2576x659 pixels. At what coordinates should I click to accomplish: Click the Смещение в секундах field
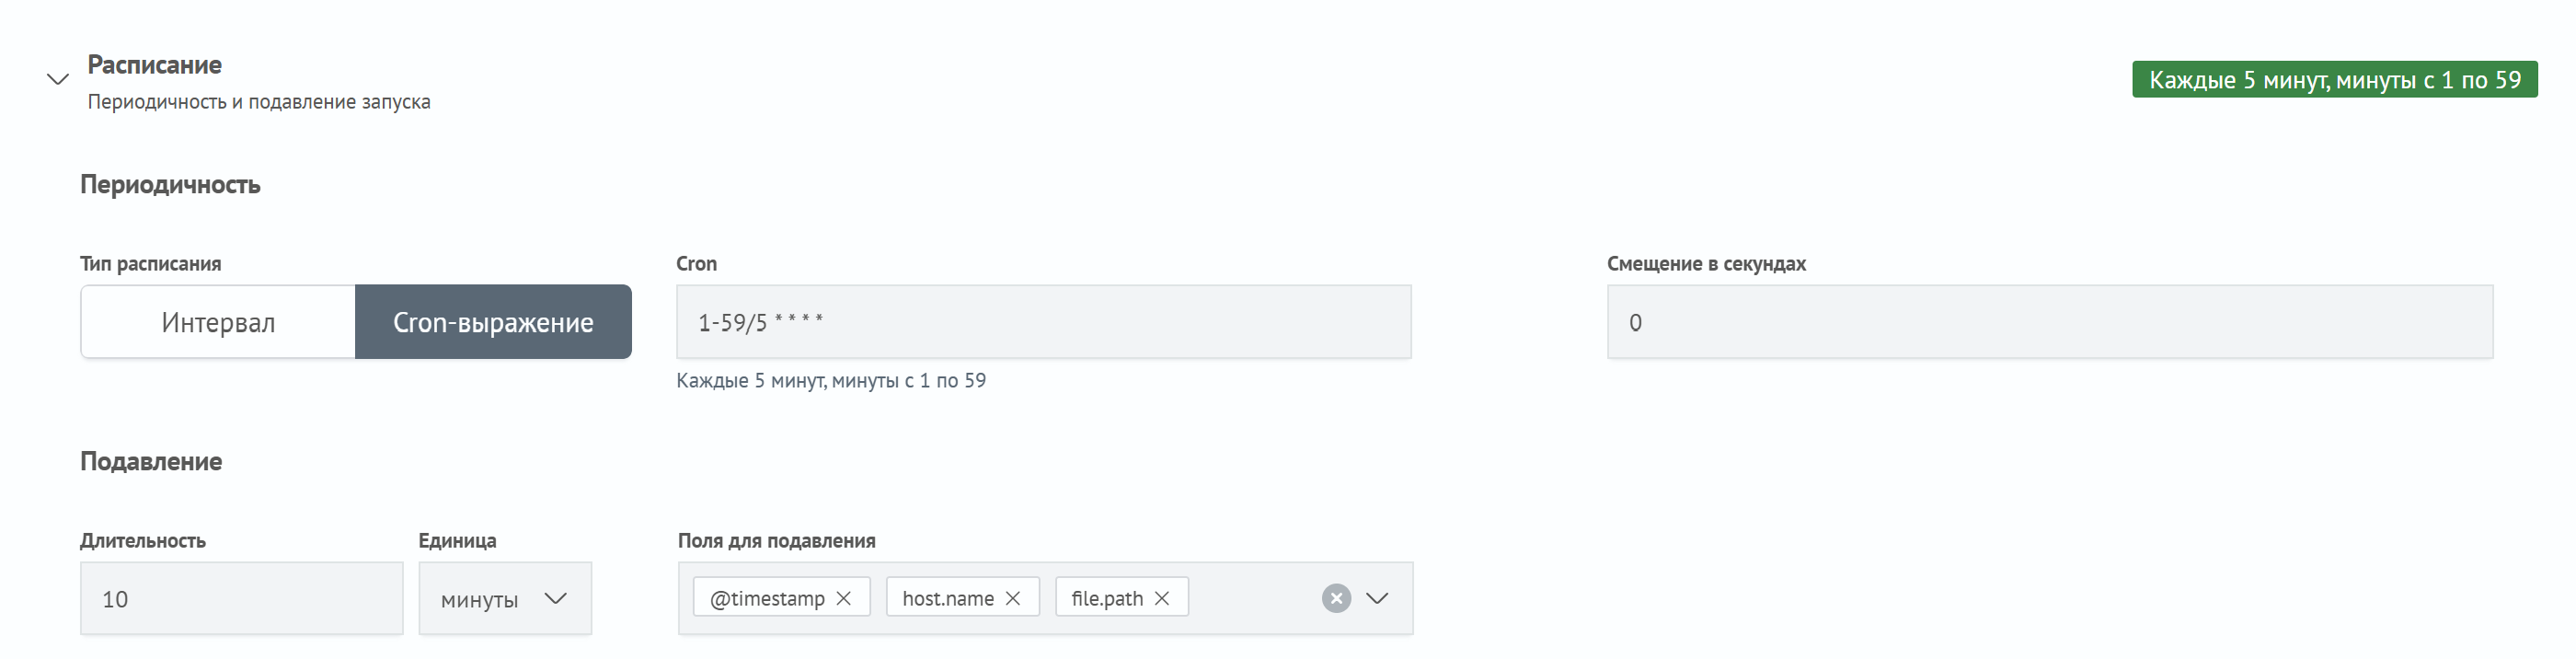click(x=2049, y=322)
